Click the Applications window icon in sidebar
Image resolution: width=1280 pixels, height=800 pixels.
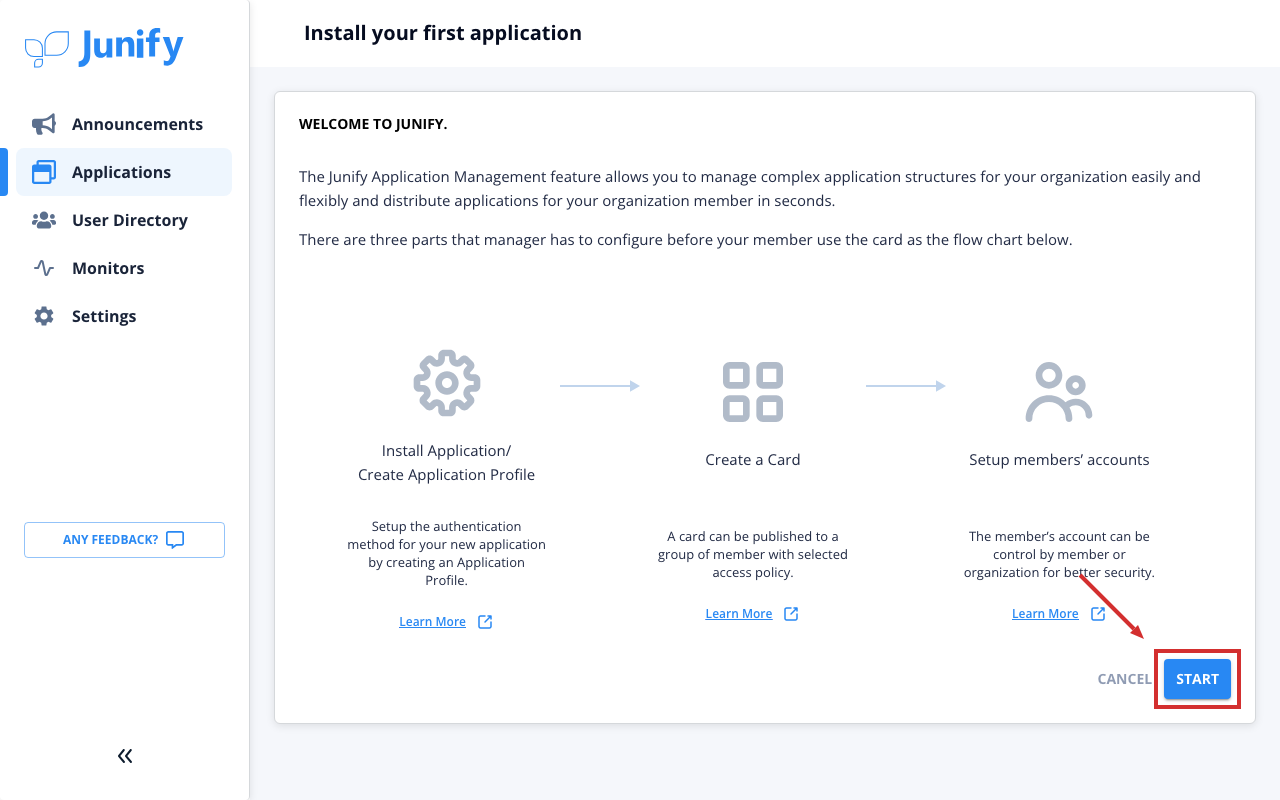[44, 172]
